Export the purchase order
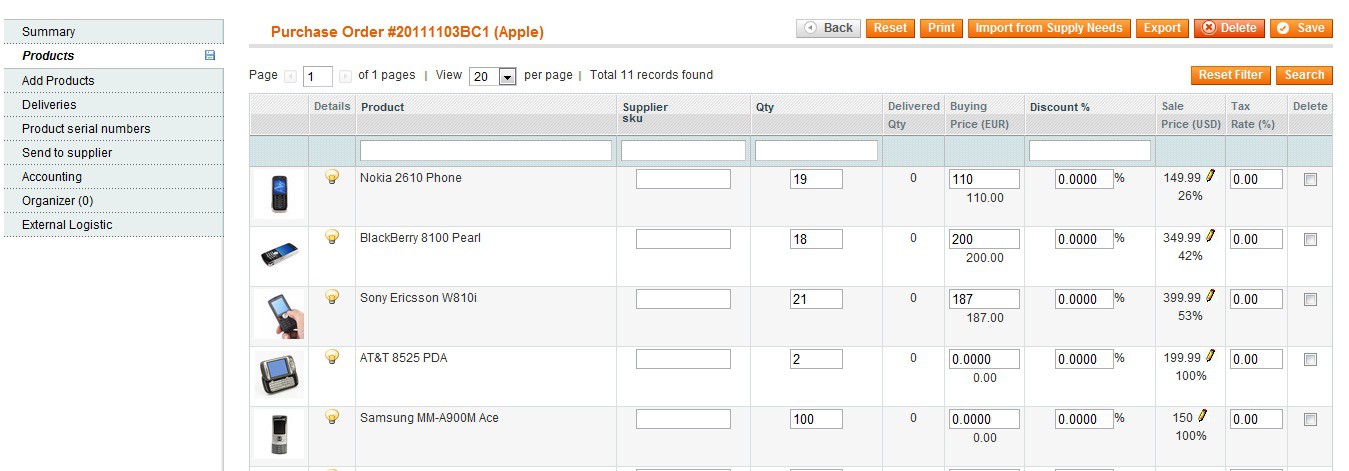This screenshot has height=471, width=1349. click(1162, 28)
